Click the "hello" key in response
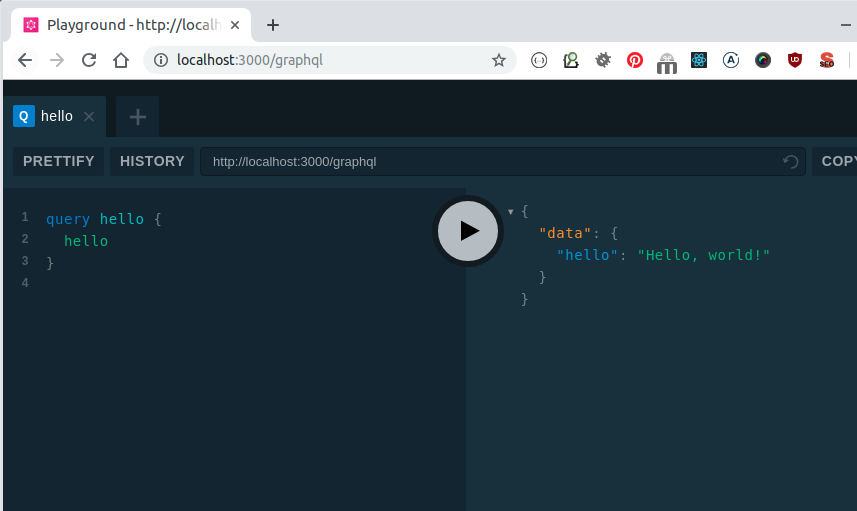The image size is (857, 511). [587, 255]
